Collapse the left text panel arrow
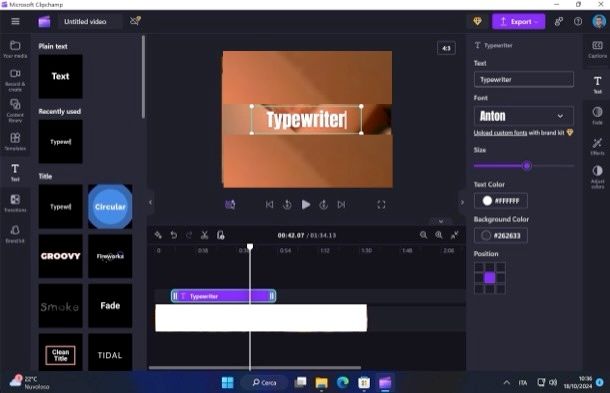This screenshot has height=393, width=610. pos(150,202)
